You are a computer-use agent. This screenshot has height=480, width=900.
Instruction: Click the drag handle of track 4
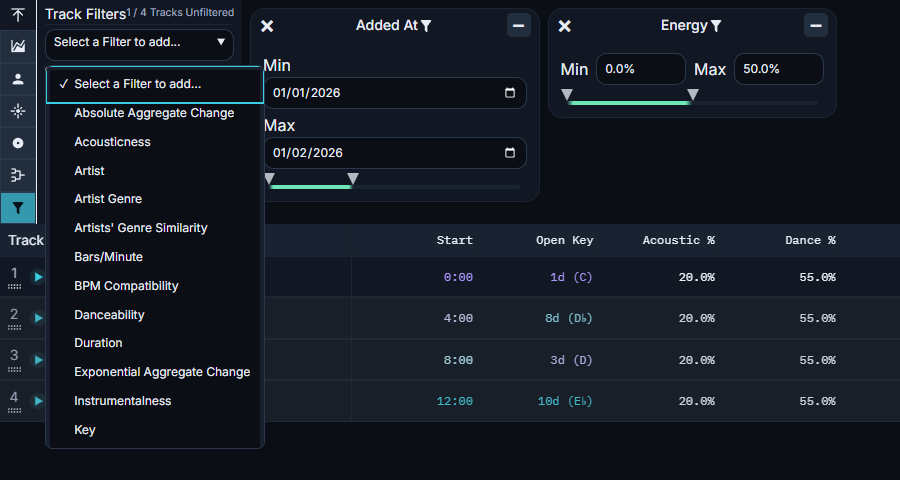(14, 411)
